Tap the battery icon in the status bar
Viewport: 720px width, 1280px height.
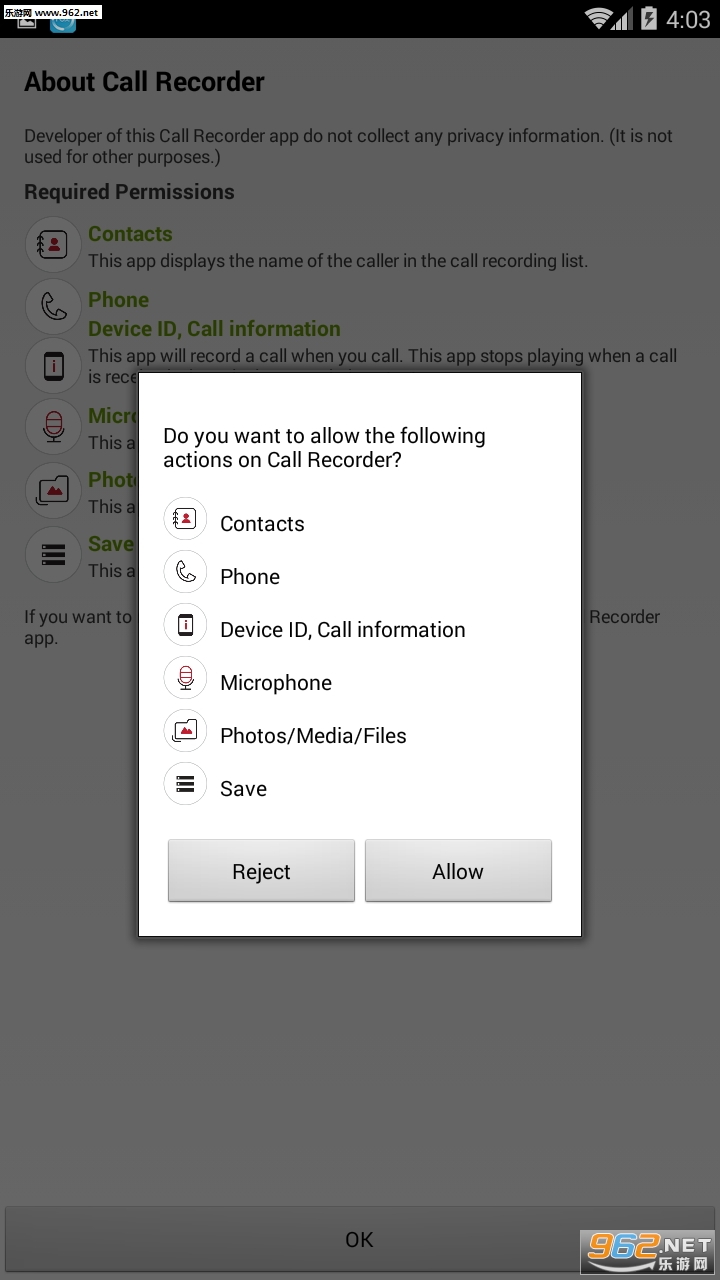click(649, 18)
